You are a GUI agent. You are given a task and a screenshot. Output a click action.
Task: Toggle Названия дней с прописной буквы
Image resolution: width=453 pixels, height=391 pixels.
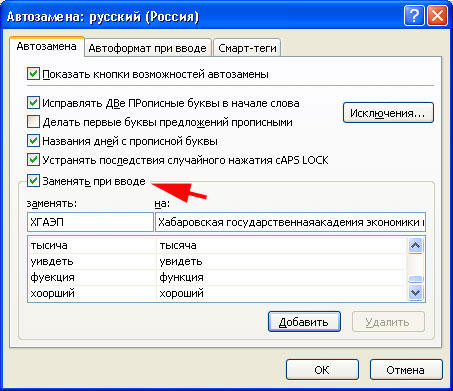33,141
